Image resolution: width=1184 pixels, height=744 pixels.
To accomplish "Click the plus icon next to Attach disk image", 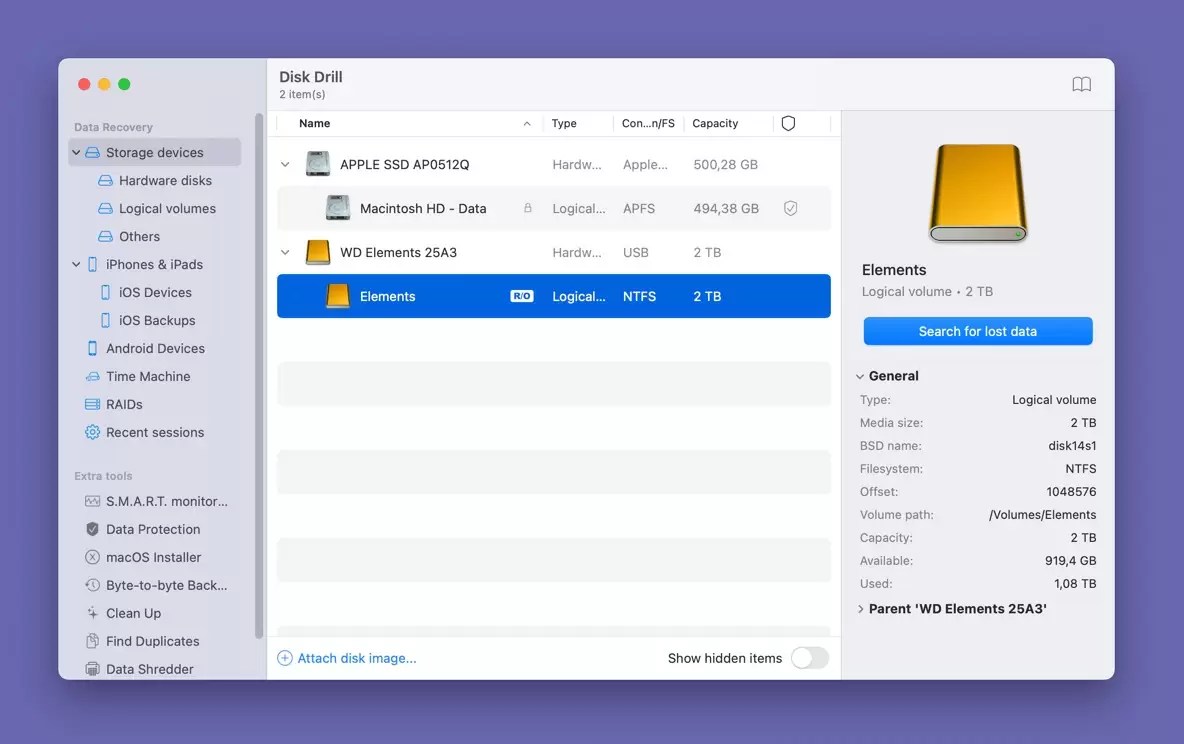I will pyautogui.click(x=285, y=658).
